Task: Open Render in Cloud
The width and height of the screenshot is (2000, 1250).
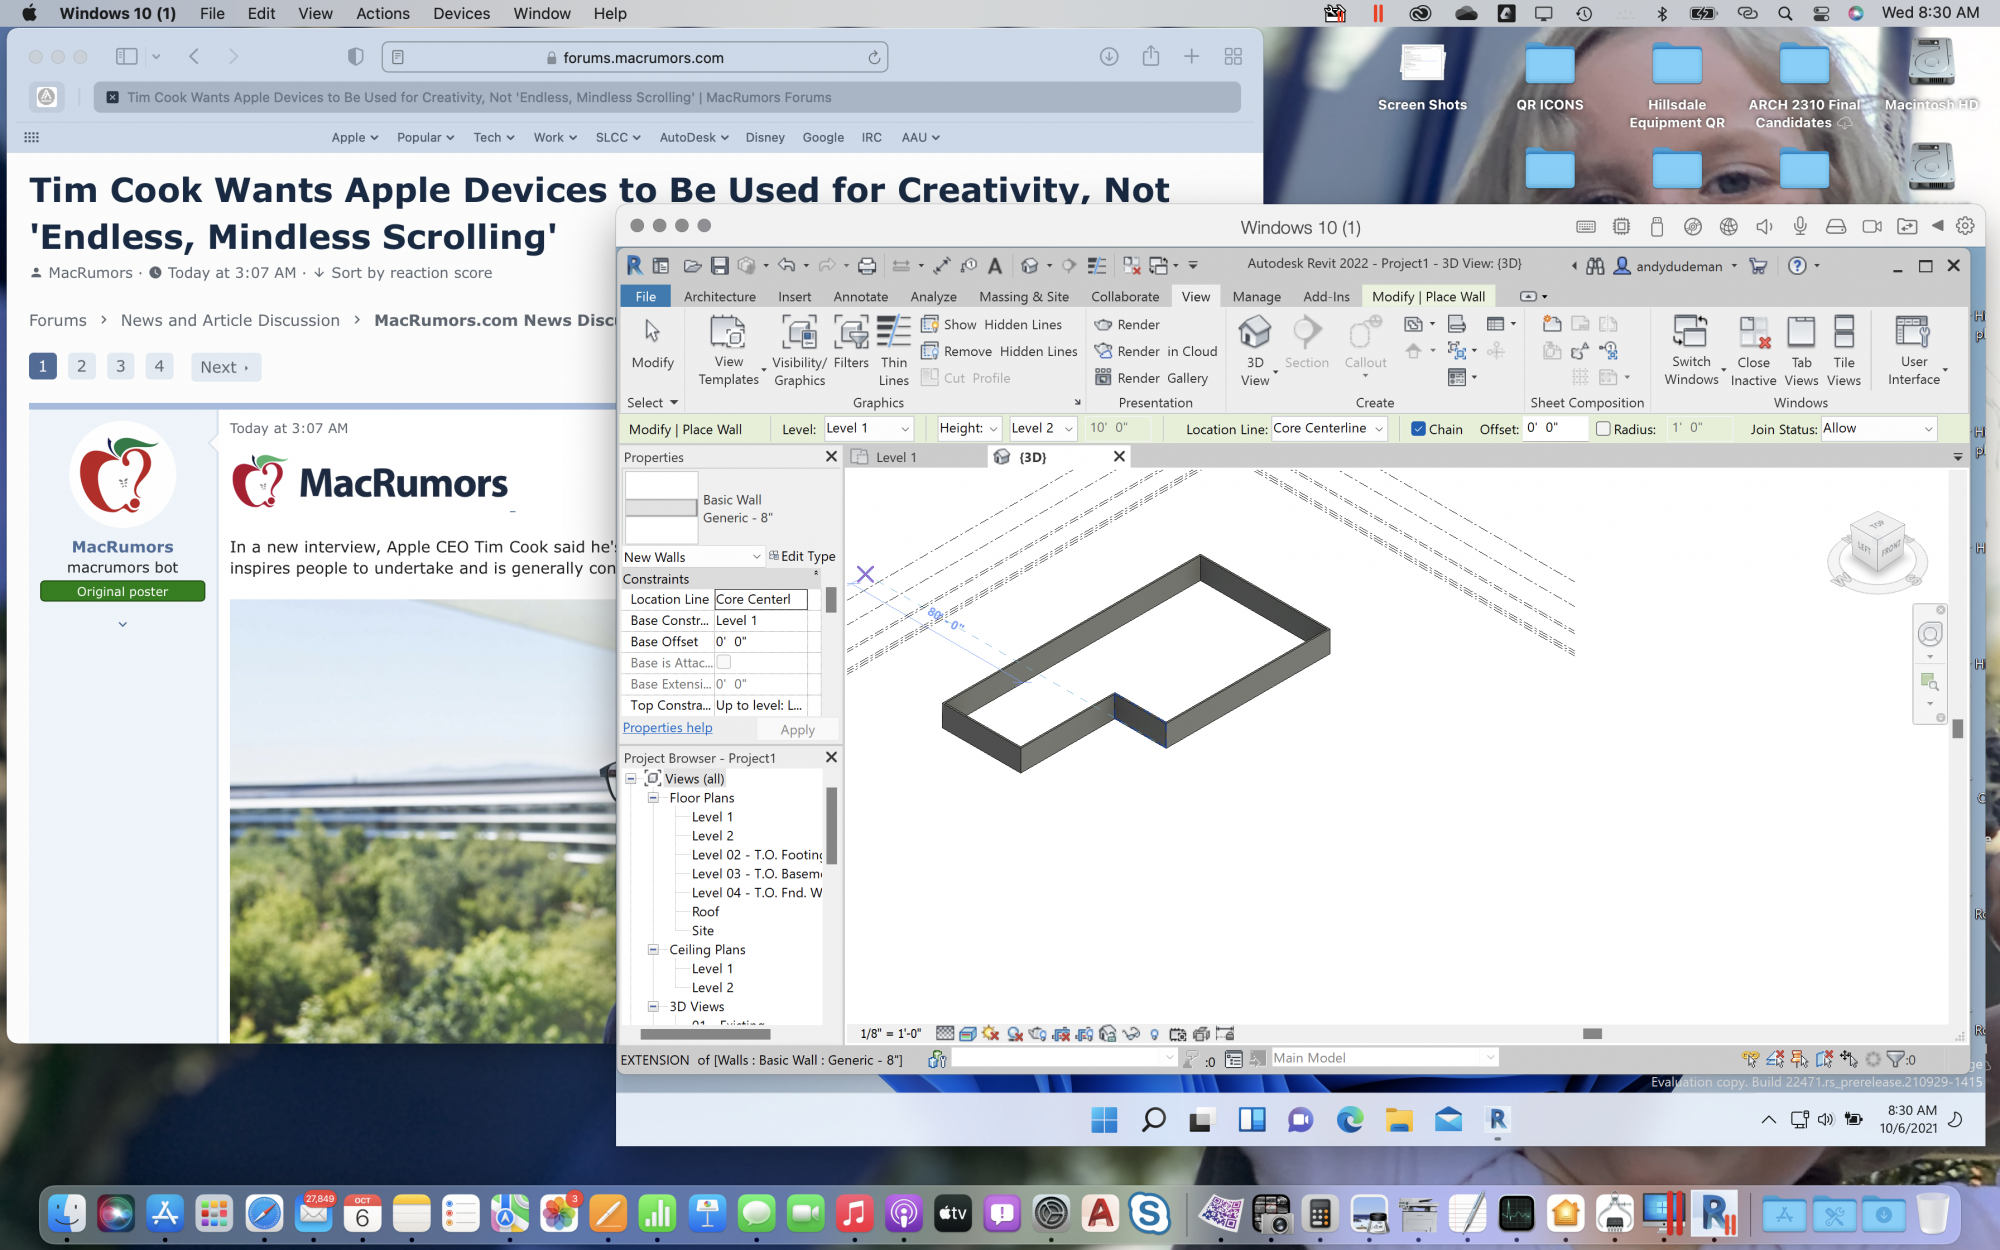Action: tap(1156, 351)
